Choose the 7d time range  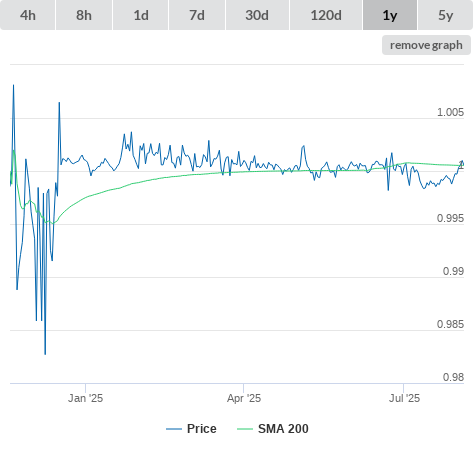tap(197, 15)
